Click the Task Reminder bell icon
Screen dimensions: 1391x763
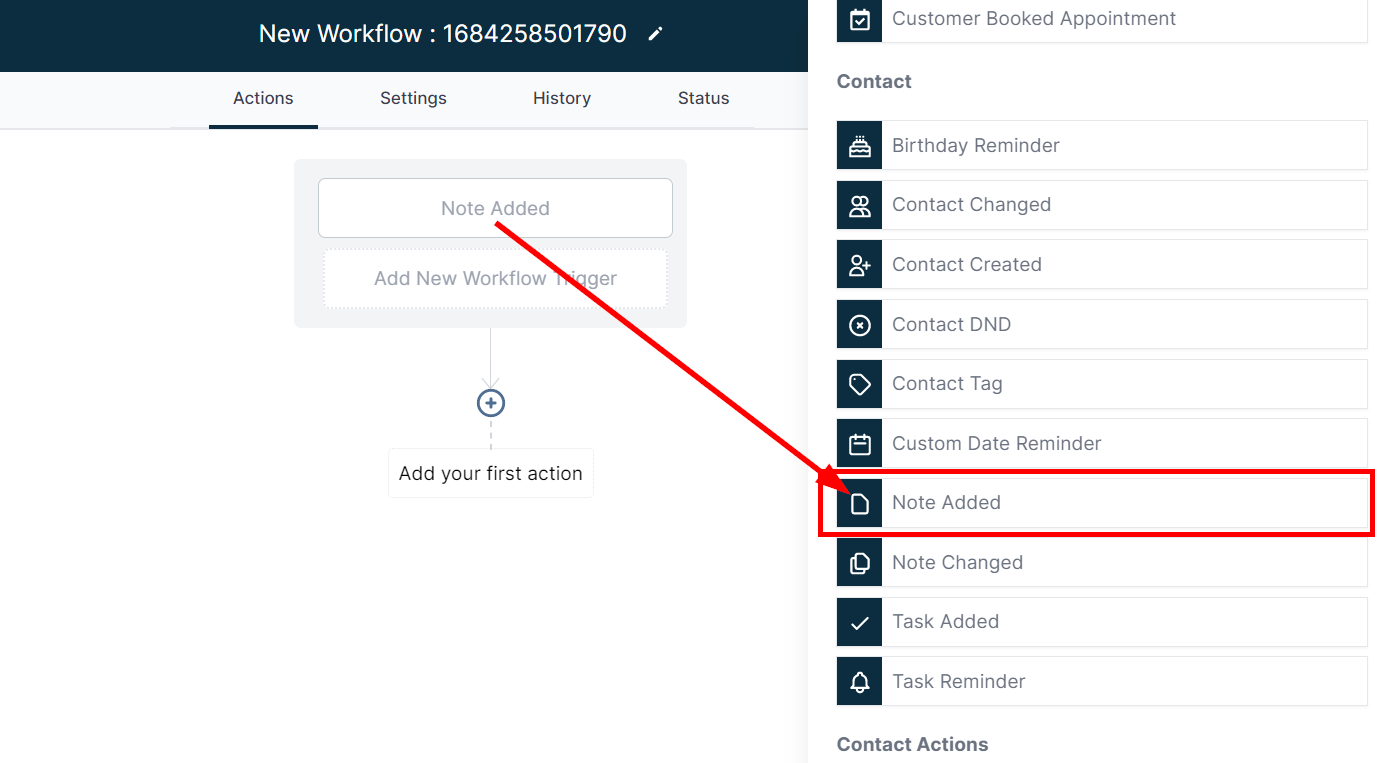(x=859, y=682)
